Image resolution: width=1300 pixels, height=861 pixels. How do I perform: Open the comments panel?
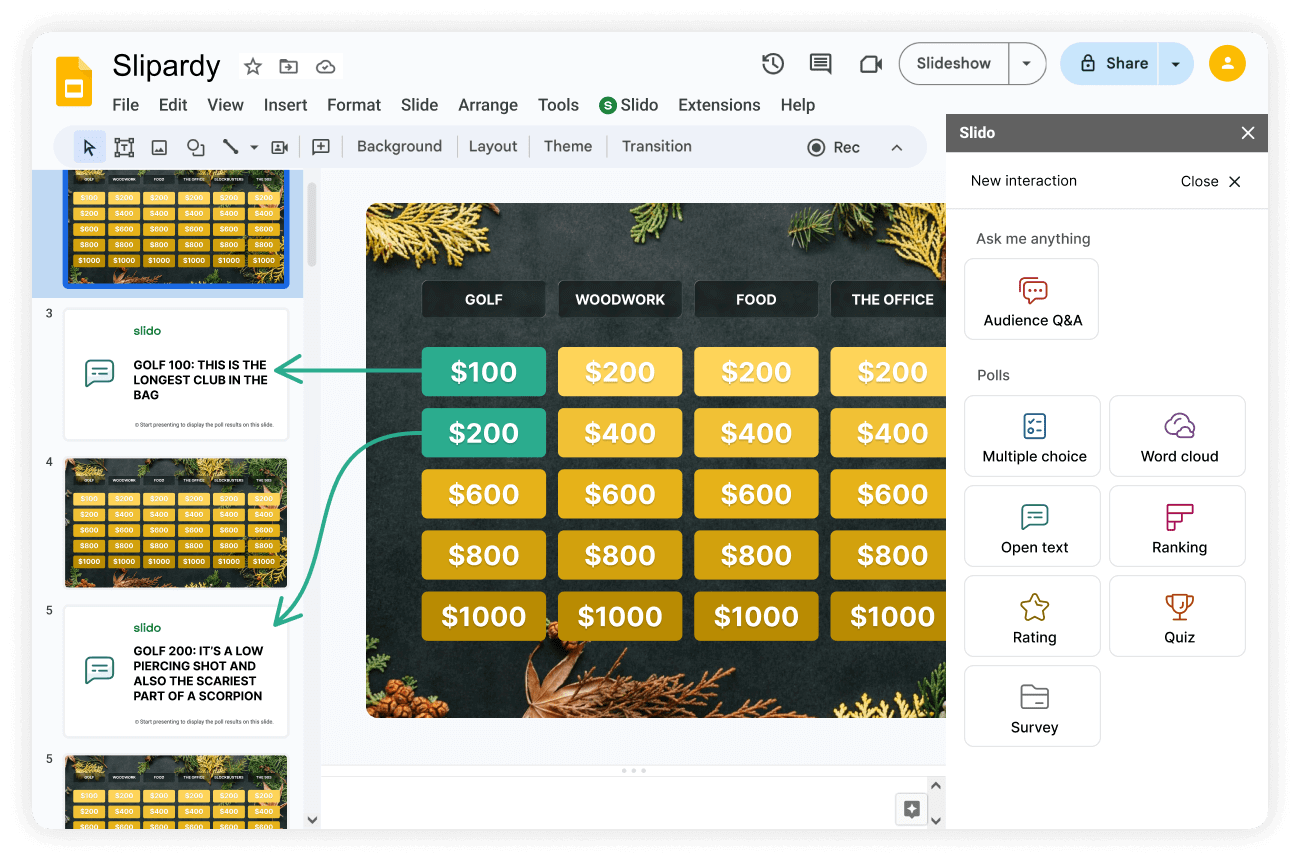pyautogui.click(x=820, y=63)
